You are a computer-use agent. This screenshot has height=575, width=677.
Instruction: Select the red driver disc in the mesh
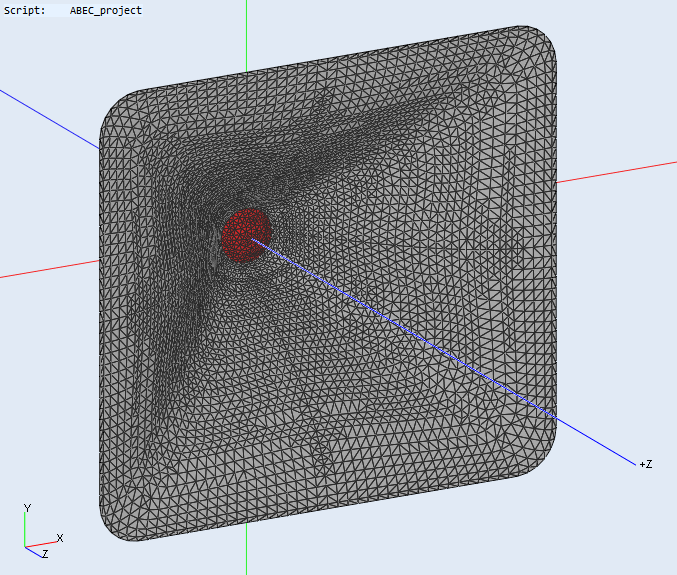pos(247,235)
